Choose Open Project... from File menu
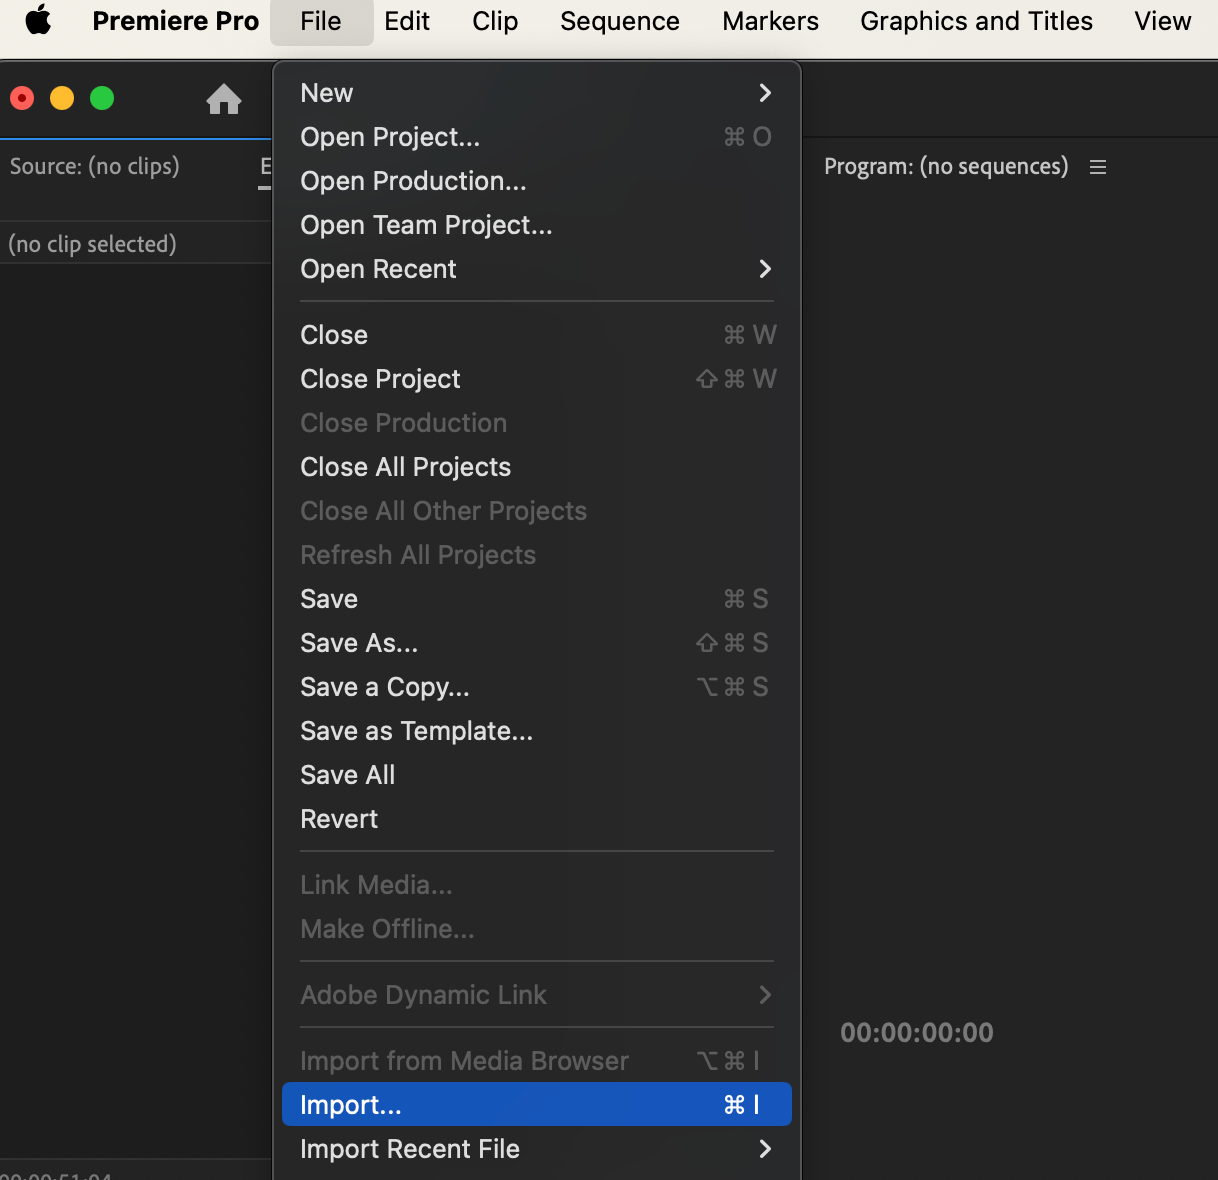The height and width of the screenshot is (1180, 1218). [537, 137]
